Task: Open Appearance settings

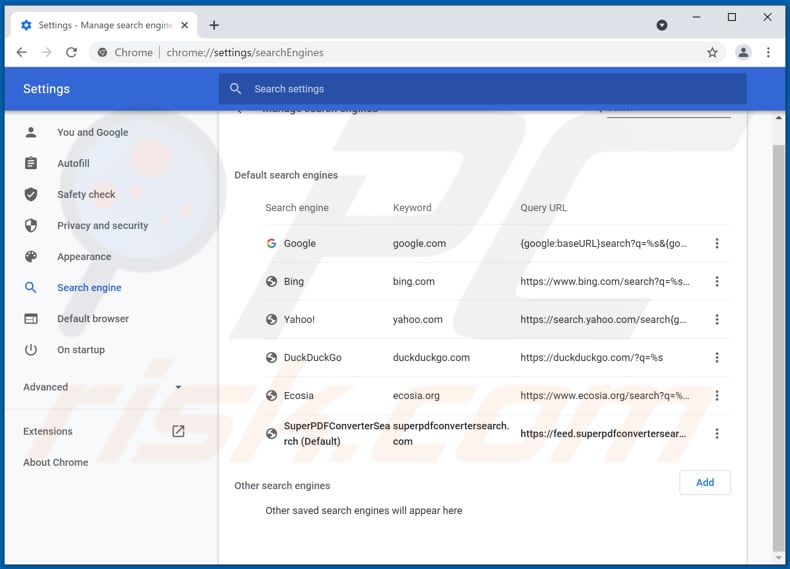Action: coord(84,257)
